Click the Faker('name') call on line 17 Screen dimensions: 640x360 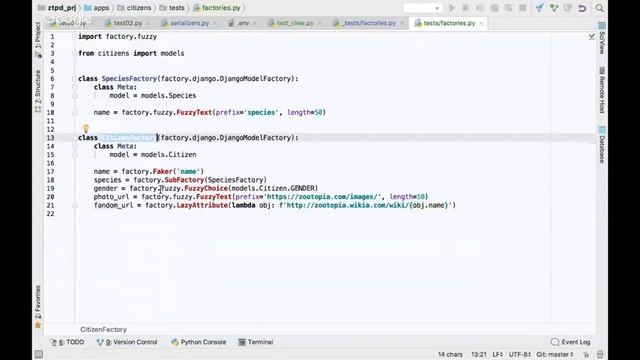tap(178, 171)
